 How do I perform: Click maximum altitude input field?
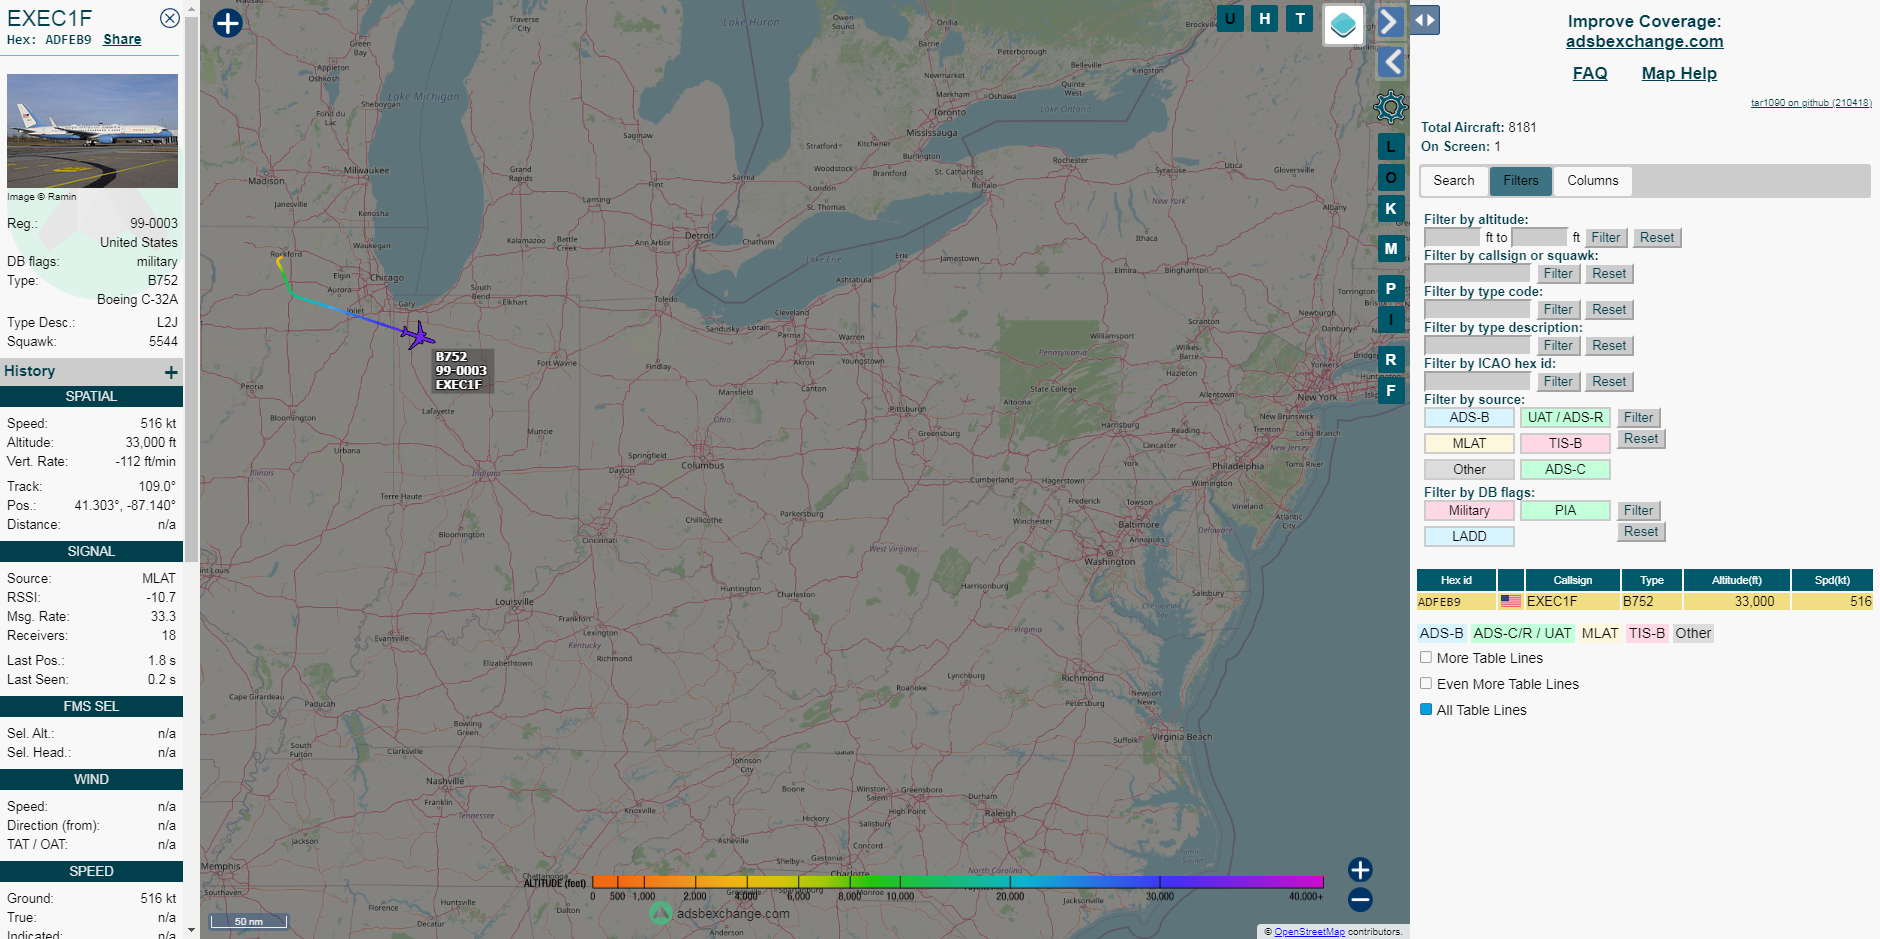pyautogui.click(x=1540, y=237)
